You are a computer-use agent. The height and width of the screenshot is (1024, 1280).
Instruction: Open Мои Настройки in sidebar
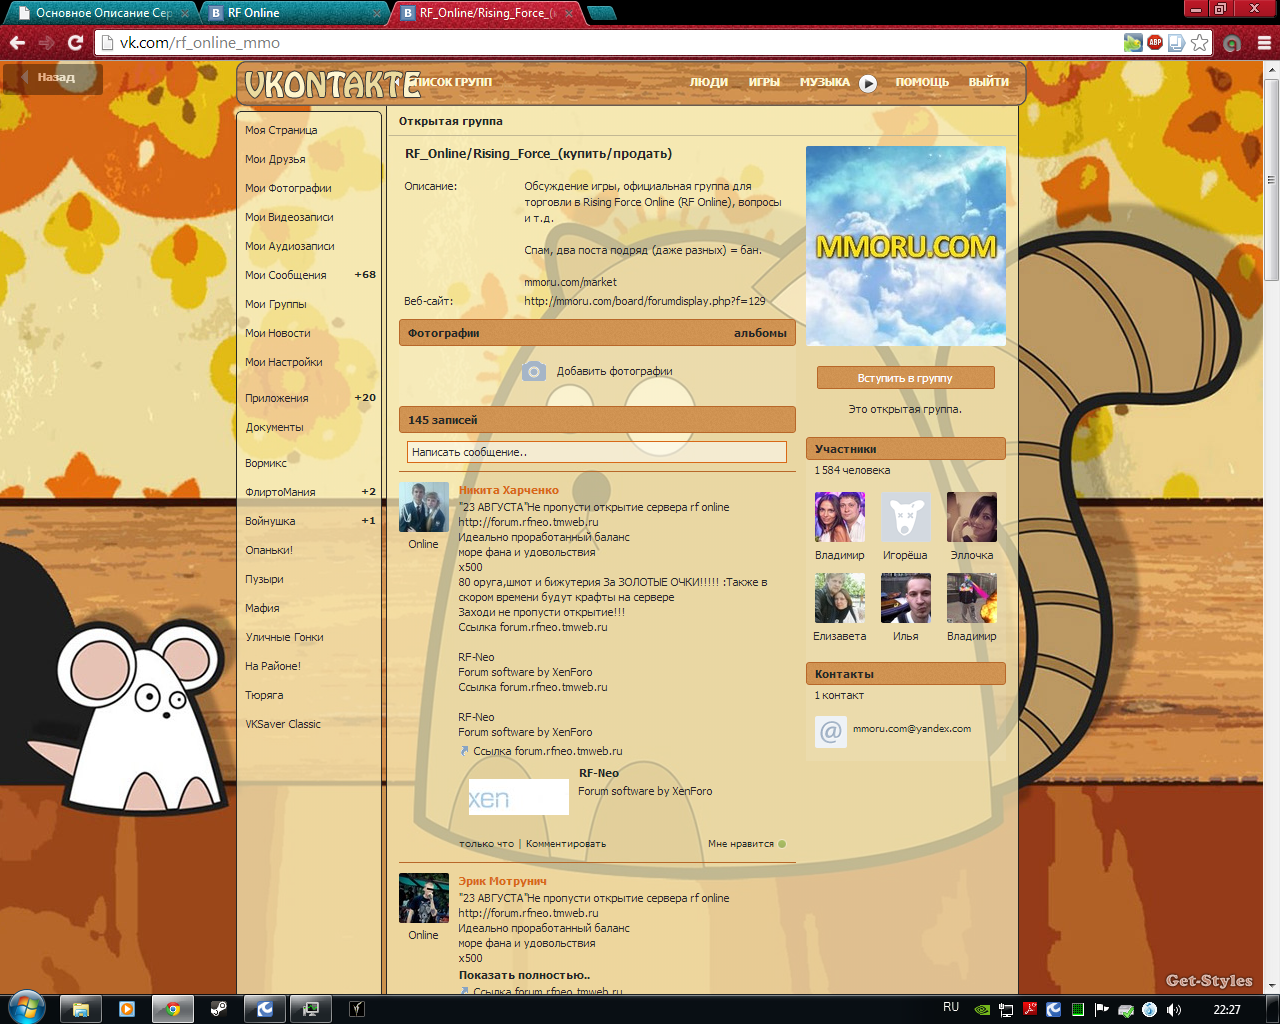pyautogui.click(x=284, y=362)
